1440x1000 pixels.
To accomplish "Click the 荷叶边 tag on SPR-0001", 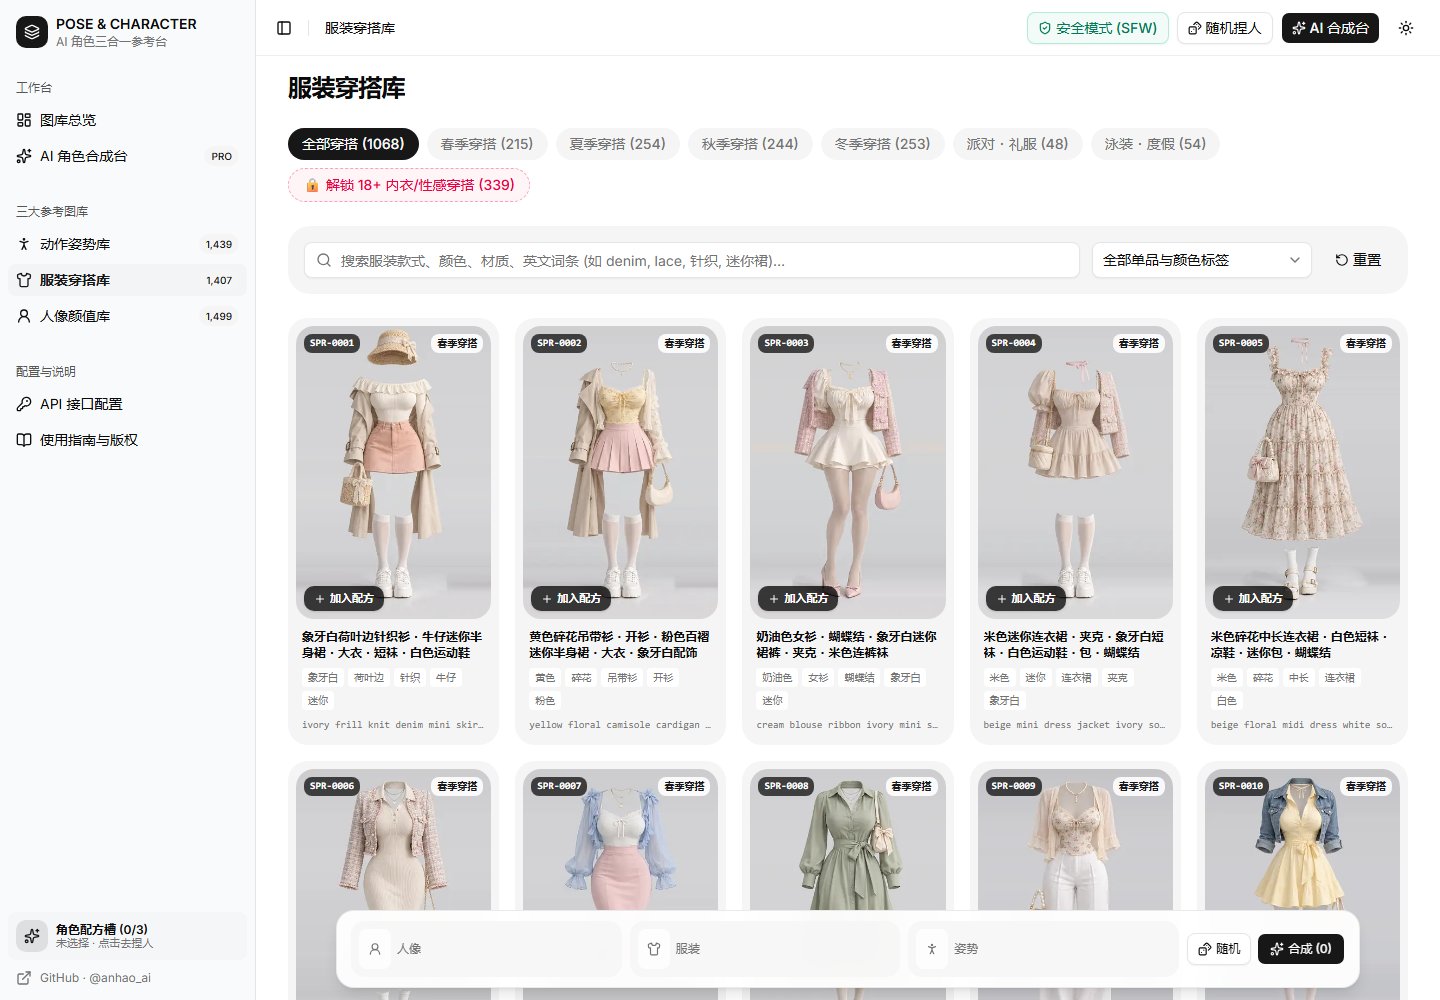I will click(368, 678).
